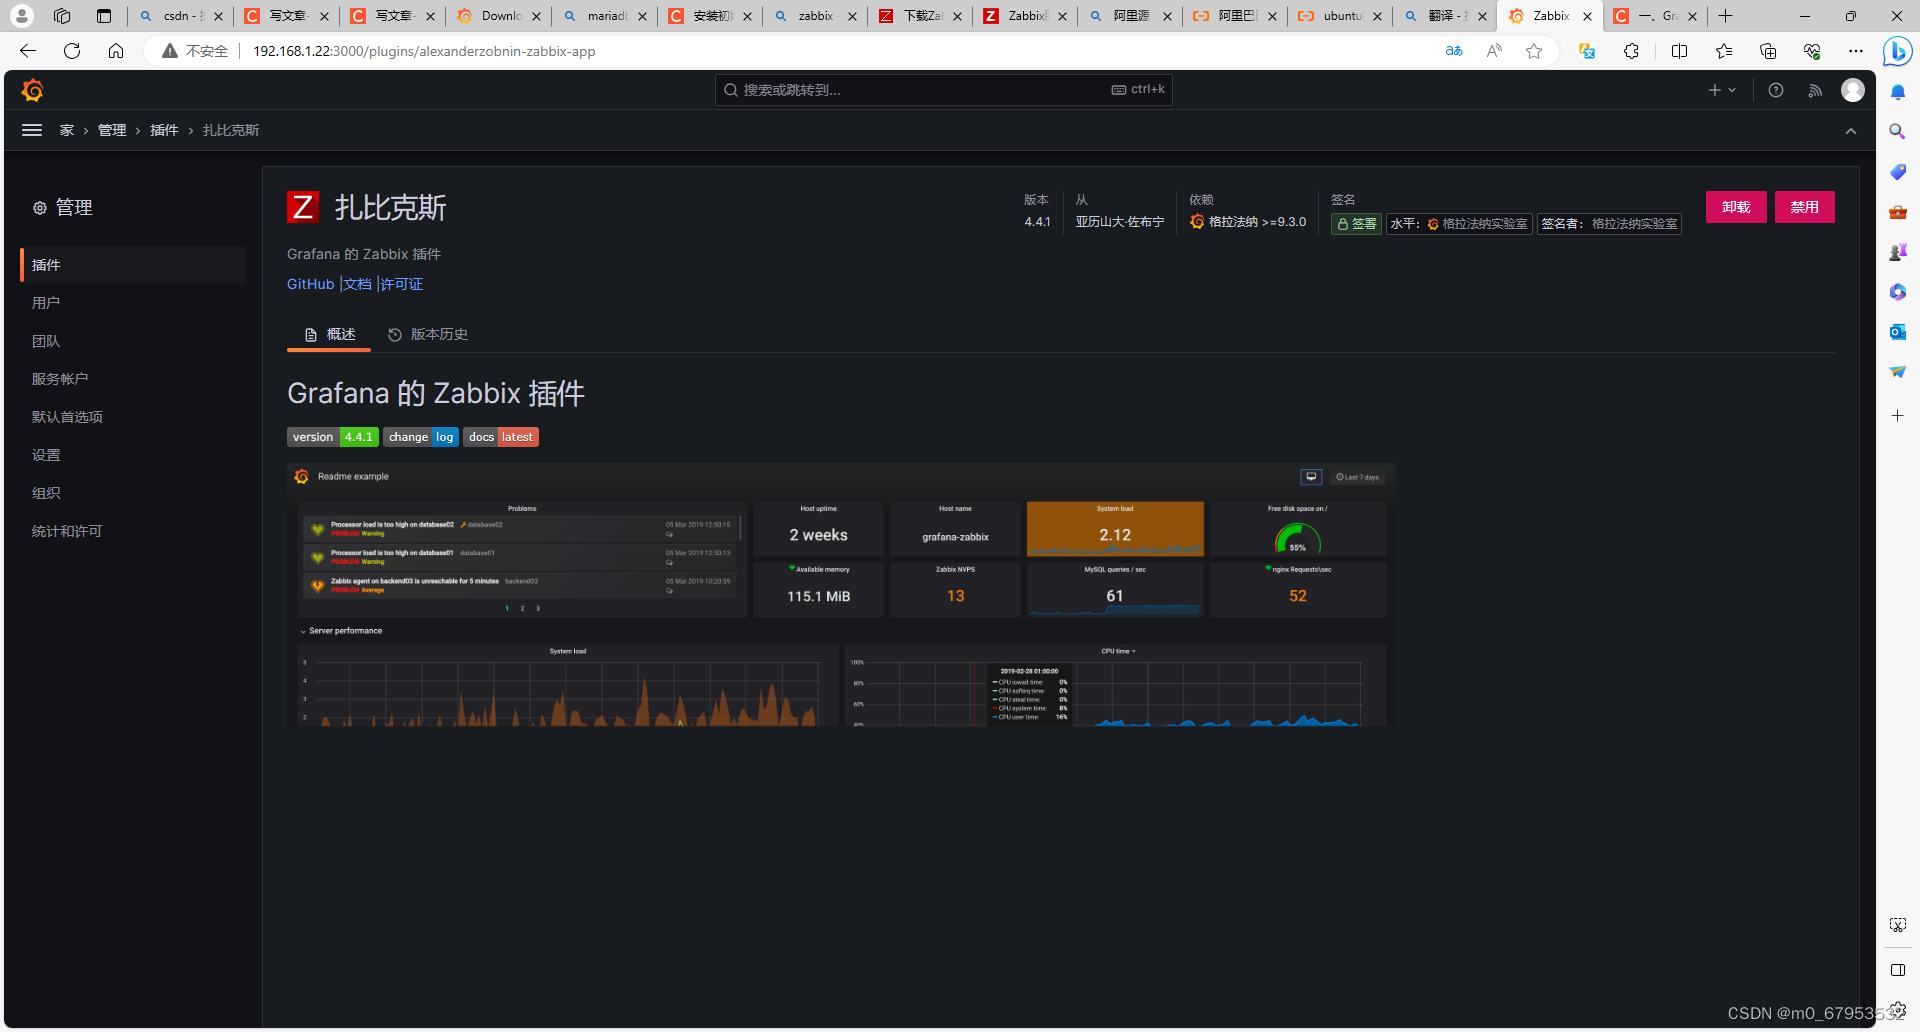Open Bing Copilot from the Edge sidebar
Screen dimensions: 1920x1032
click(x=1897, y=51)
